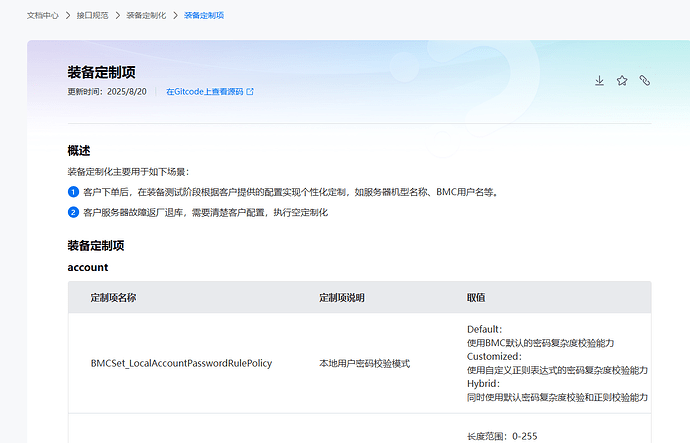
Task: Click the 概述 section heading
Action: tap(79, 151)
